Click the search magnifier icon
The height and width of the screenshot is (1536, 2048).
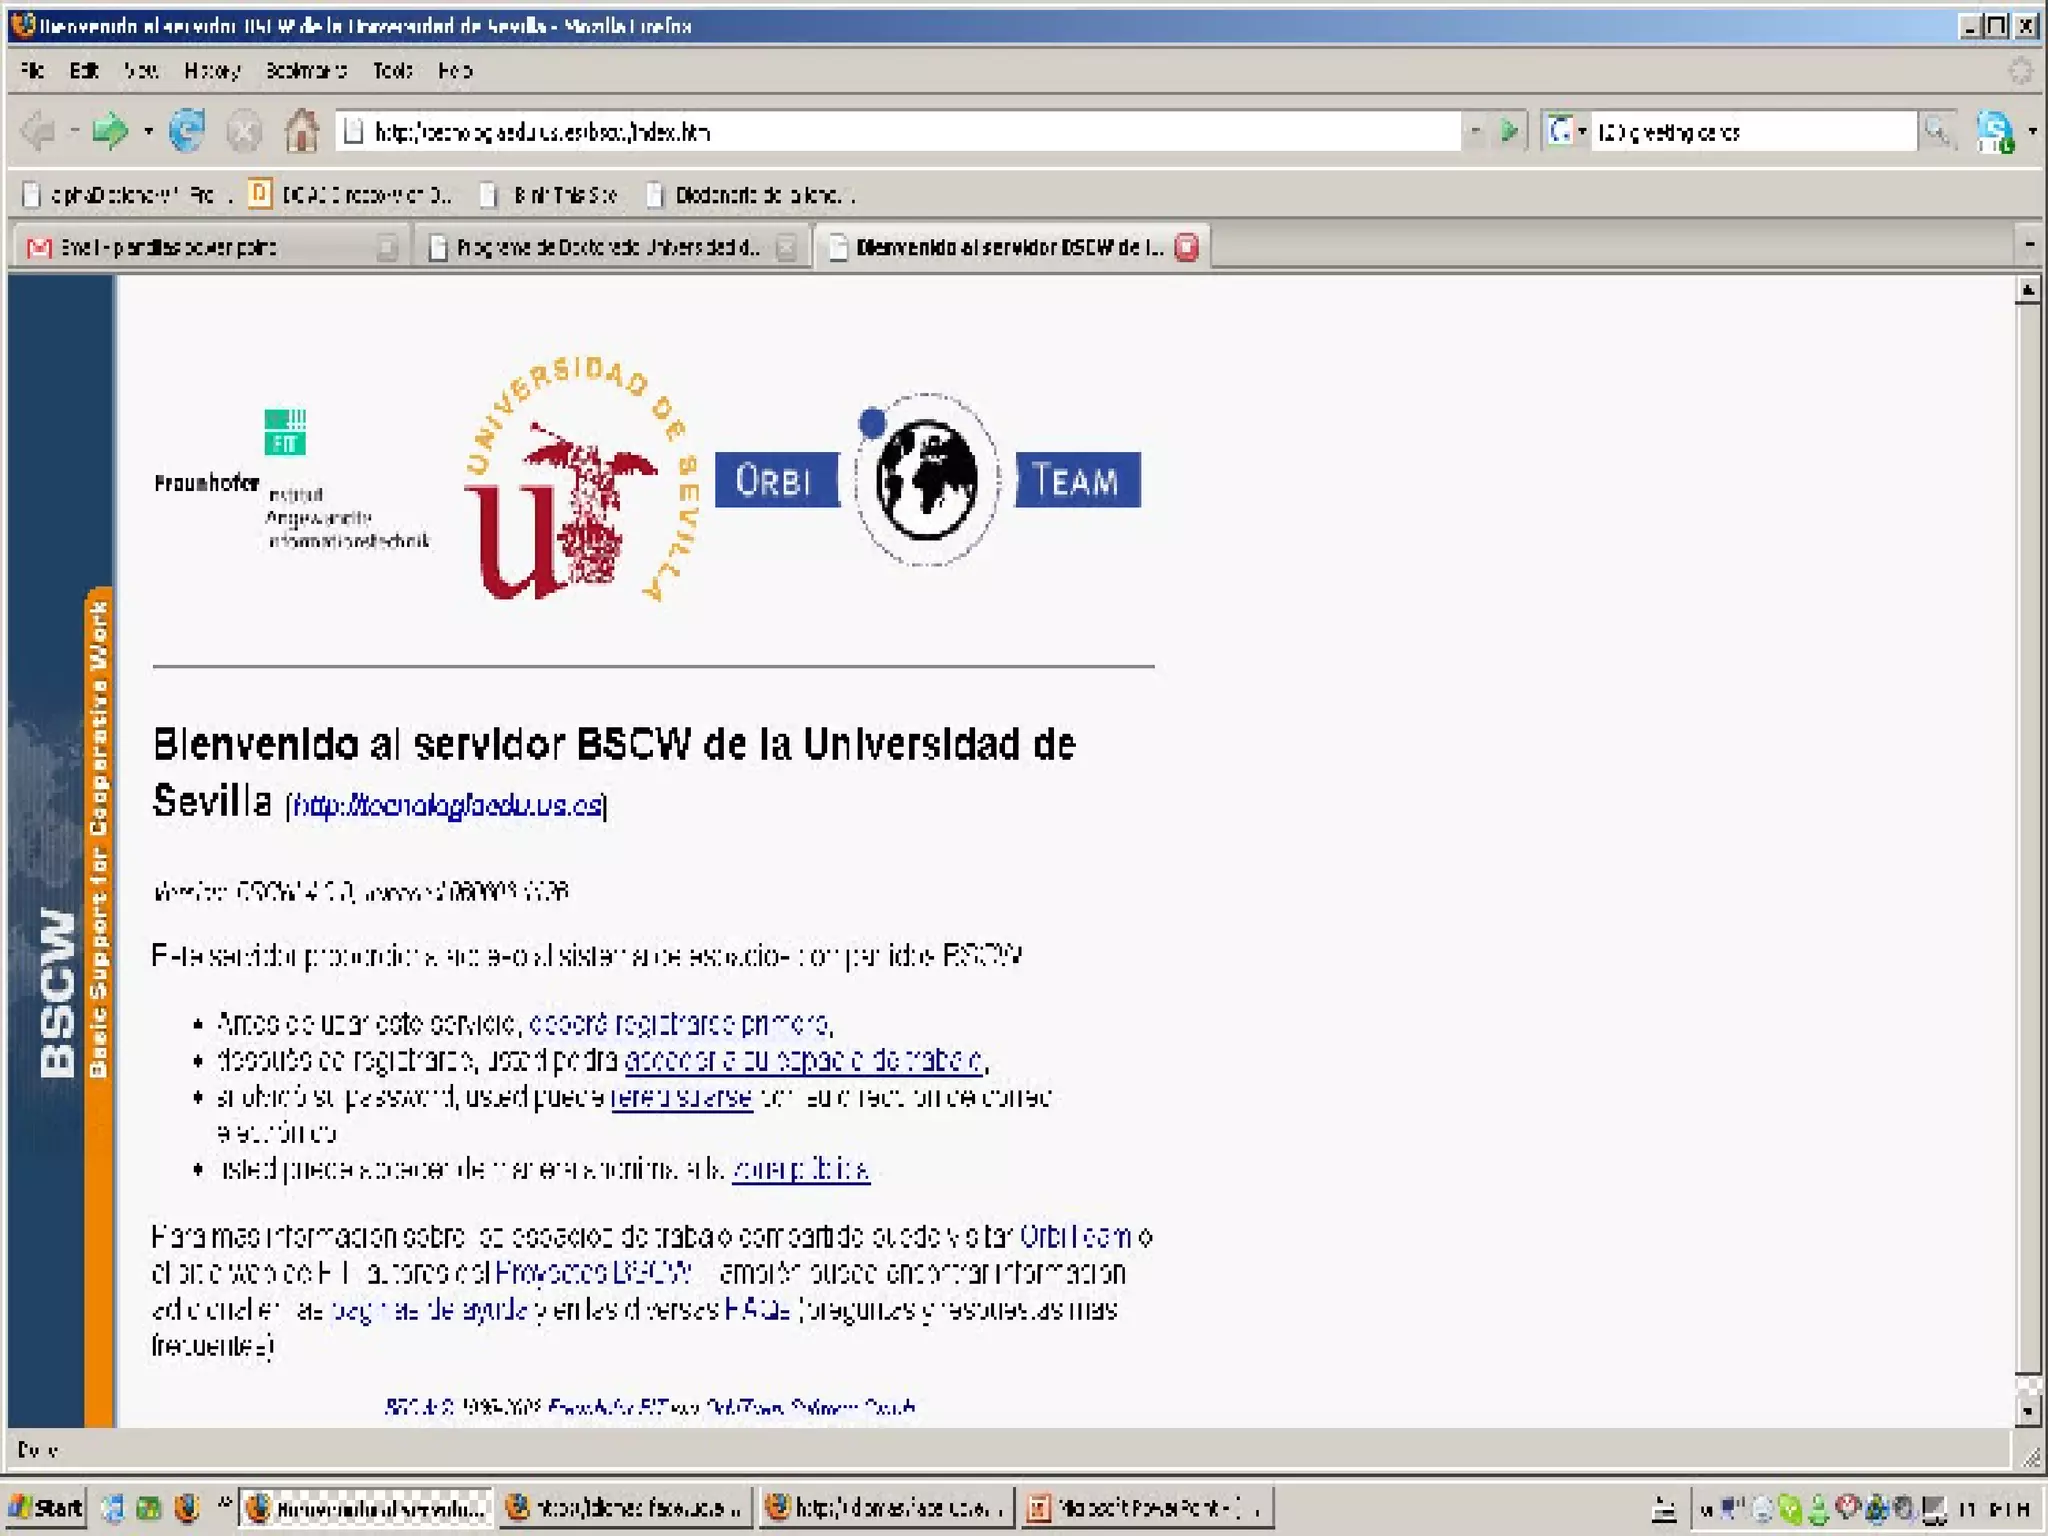click(x=1938, y=131)
